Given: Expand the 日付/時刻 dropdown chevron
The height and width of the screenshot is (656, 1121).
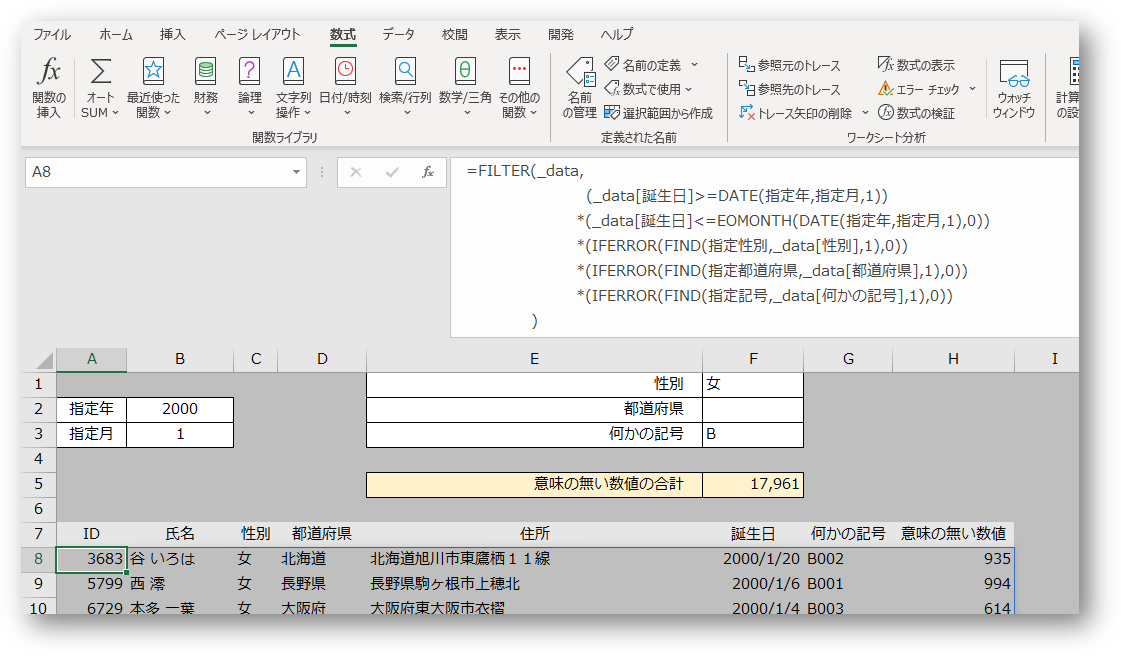Looking at the screenshot, I should 347,113.
